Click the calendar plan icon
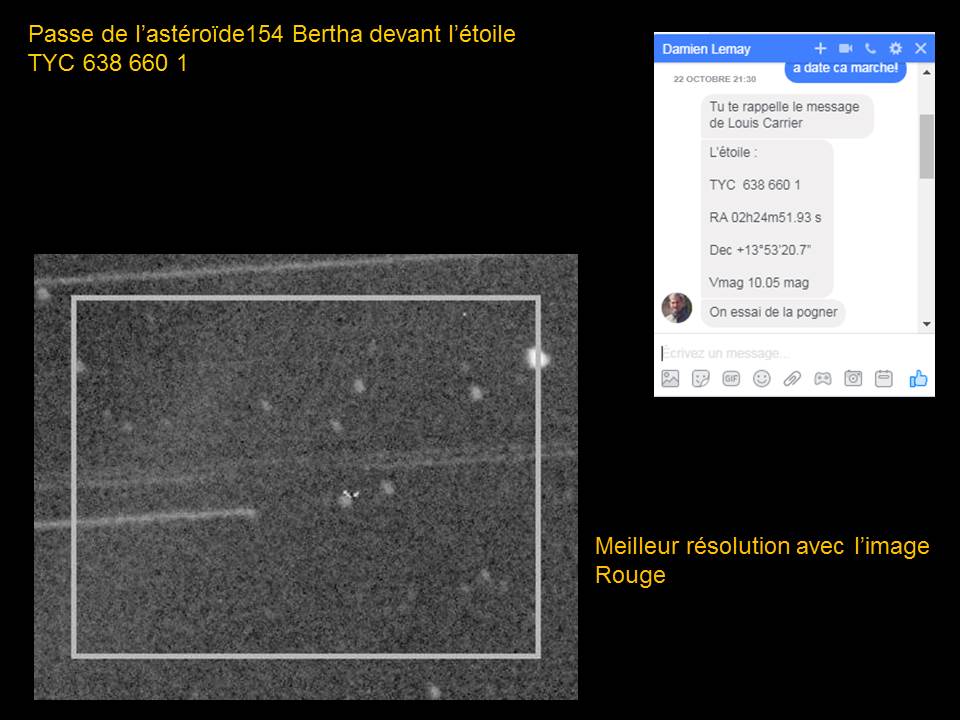This screenshot has width=960, height=720. click(883, 378)
